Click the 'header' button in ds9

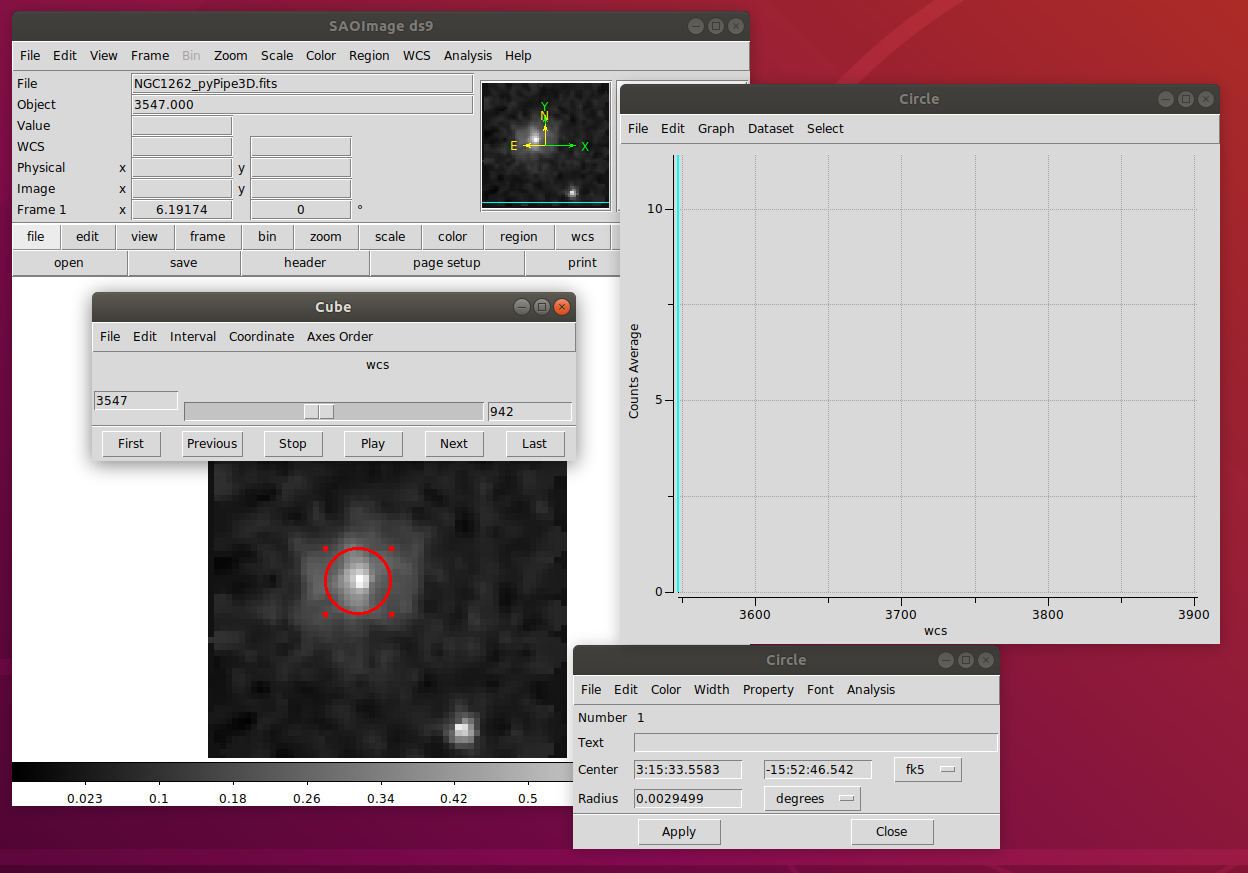click(x=305, y=263)
